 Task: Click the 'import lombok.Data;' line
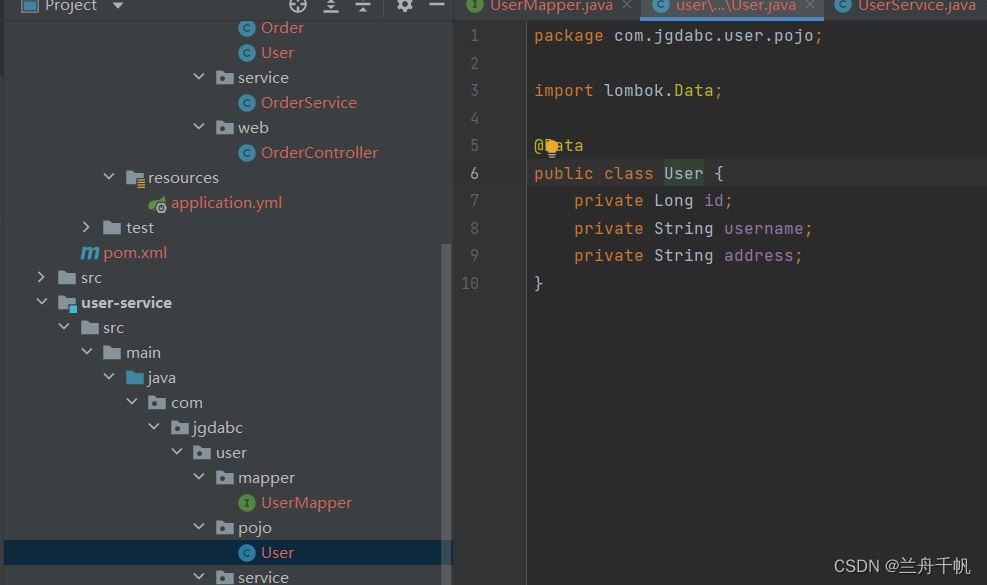[x=628, y=91]
